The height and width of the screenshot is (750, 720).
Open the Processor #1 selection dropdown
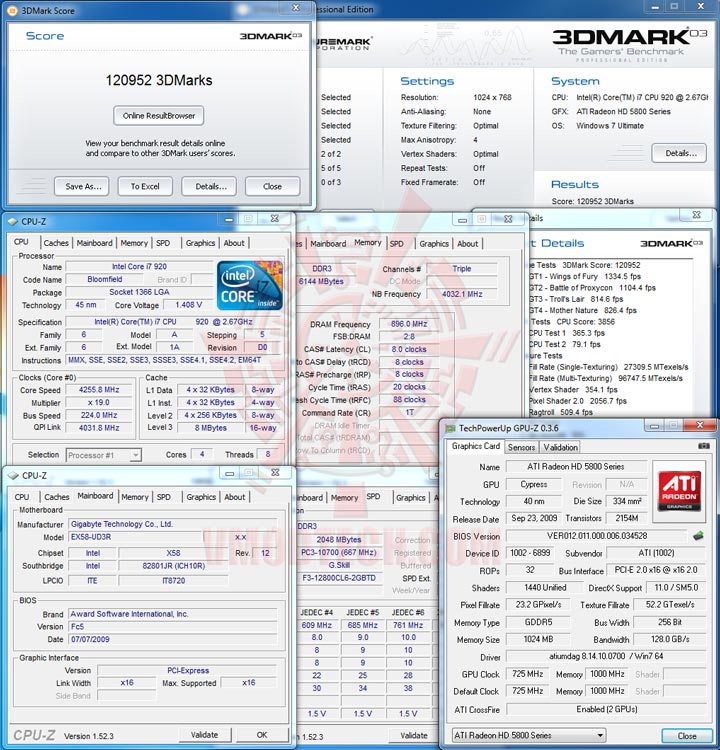click(x=103, y=455)
